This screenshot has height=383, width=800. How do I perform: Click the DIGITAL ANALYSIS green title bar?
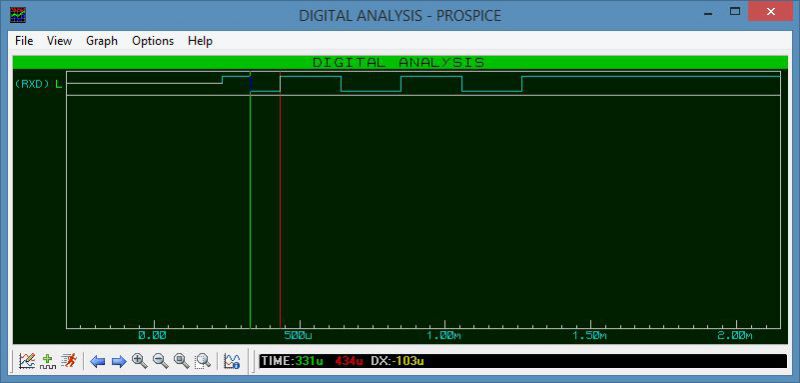click(399, 63)
